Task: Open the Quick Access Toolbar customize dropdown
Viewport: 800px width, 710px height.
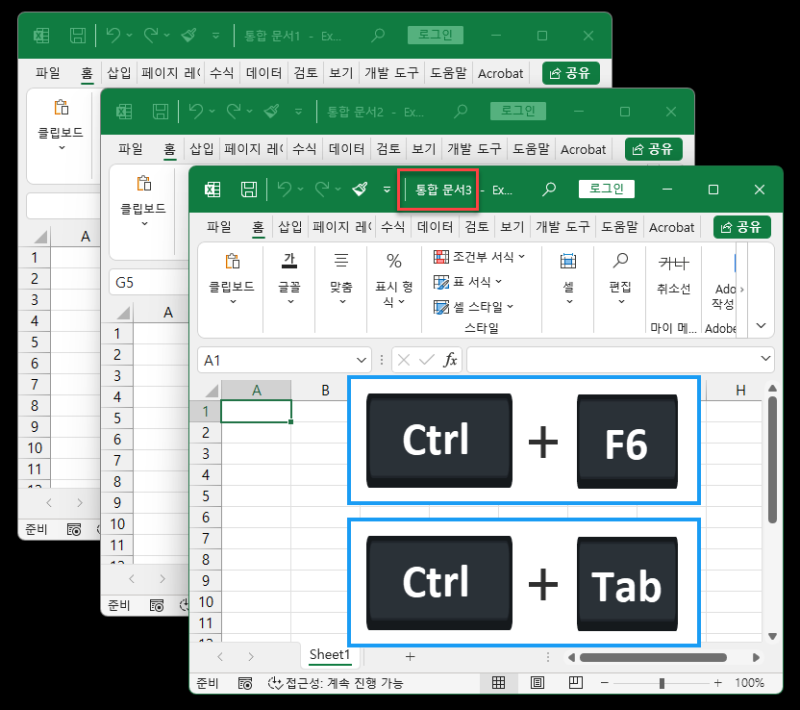Action: tap(387, 189)
